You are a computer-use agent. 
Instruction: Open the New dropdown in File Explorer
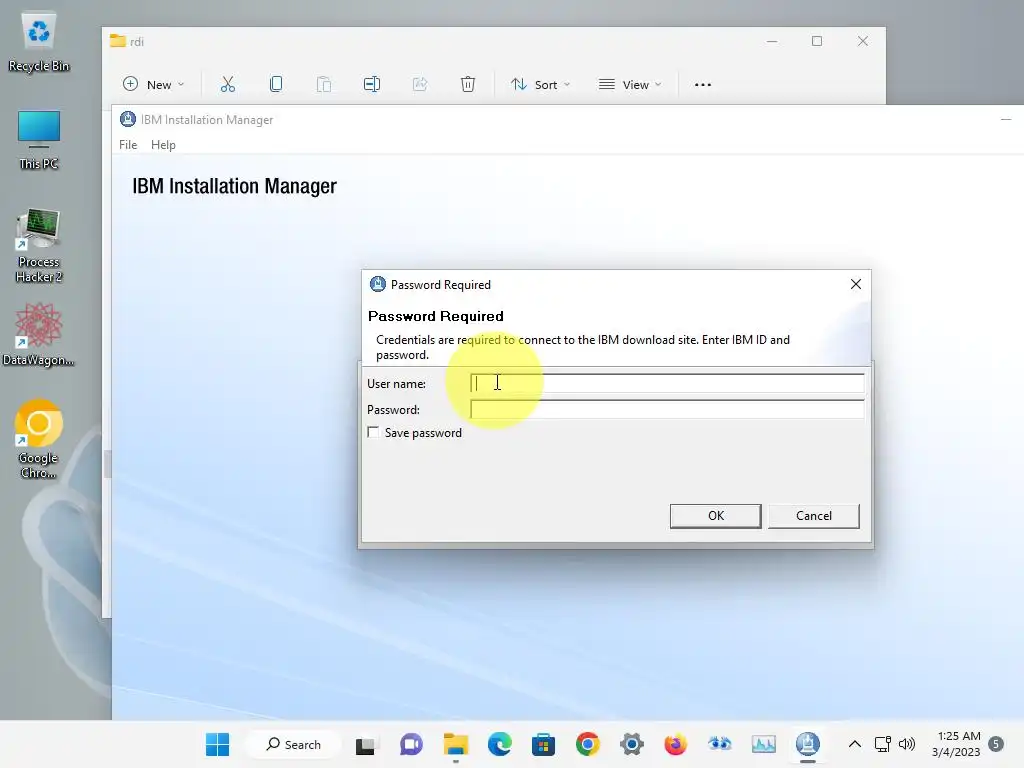point(154,84)
